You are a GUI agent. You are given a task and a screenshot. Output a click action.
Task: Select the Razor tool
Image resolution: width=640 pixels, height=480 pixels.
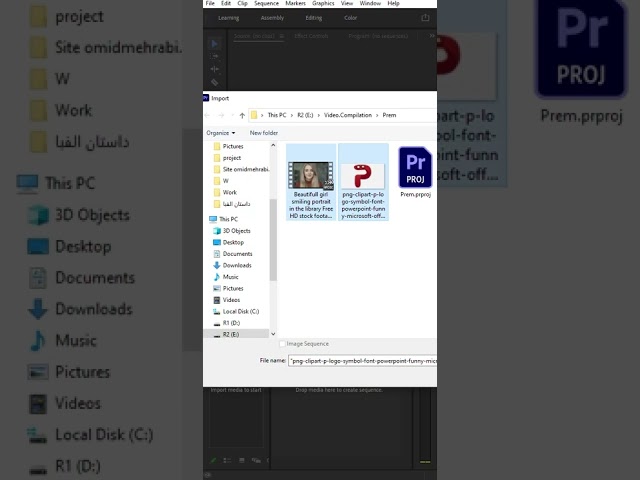tap(214, 82)
